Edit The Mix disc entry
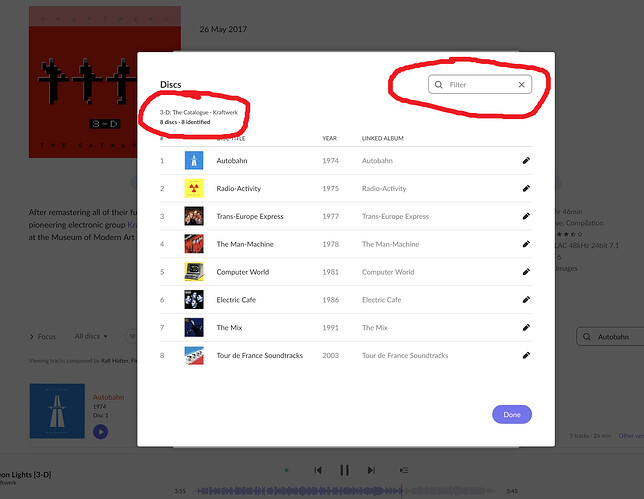 tap(526, 327)
